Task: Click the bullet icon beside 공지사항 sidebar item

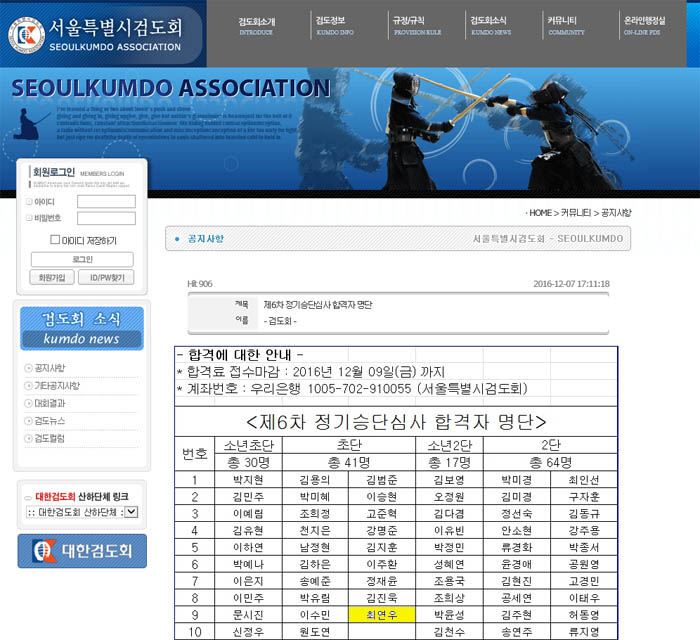Action: [28, 368]
